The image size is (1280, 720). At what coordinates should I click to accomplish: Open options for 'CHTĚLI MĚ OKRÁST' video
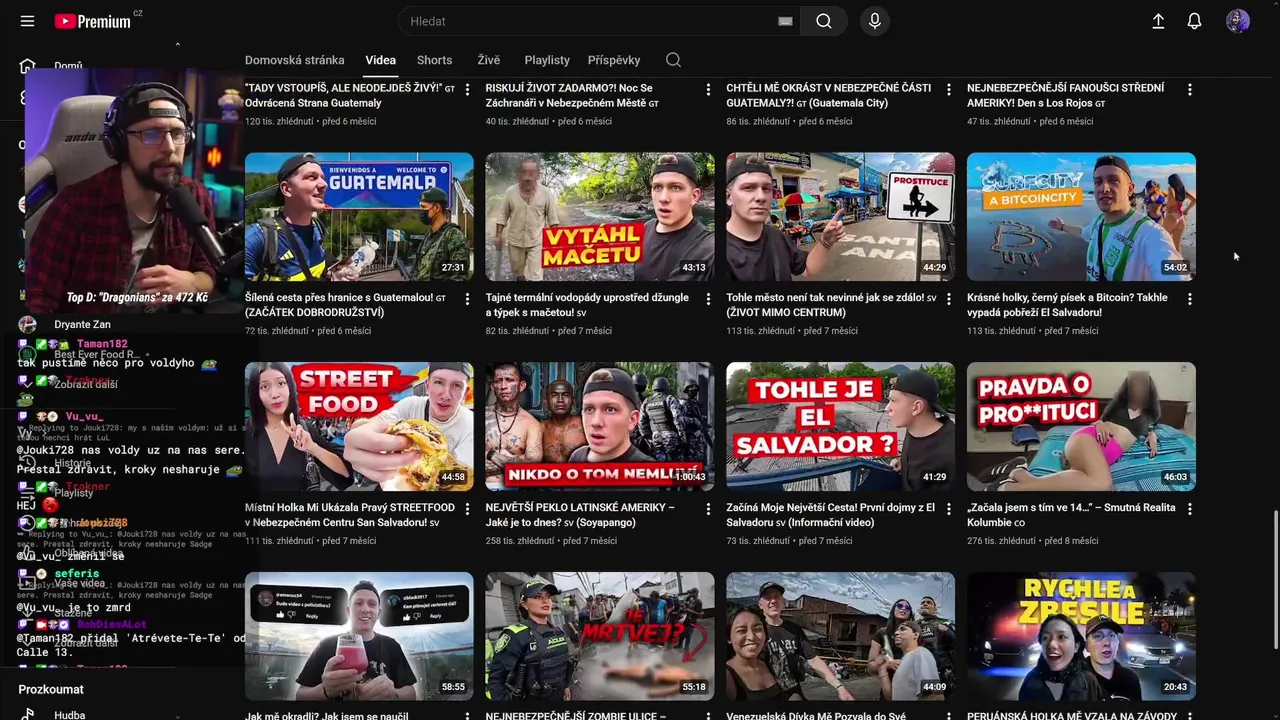(x=949, y=90)
